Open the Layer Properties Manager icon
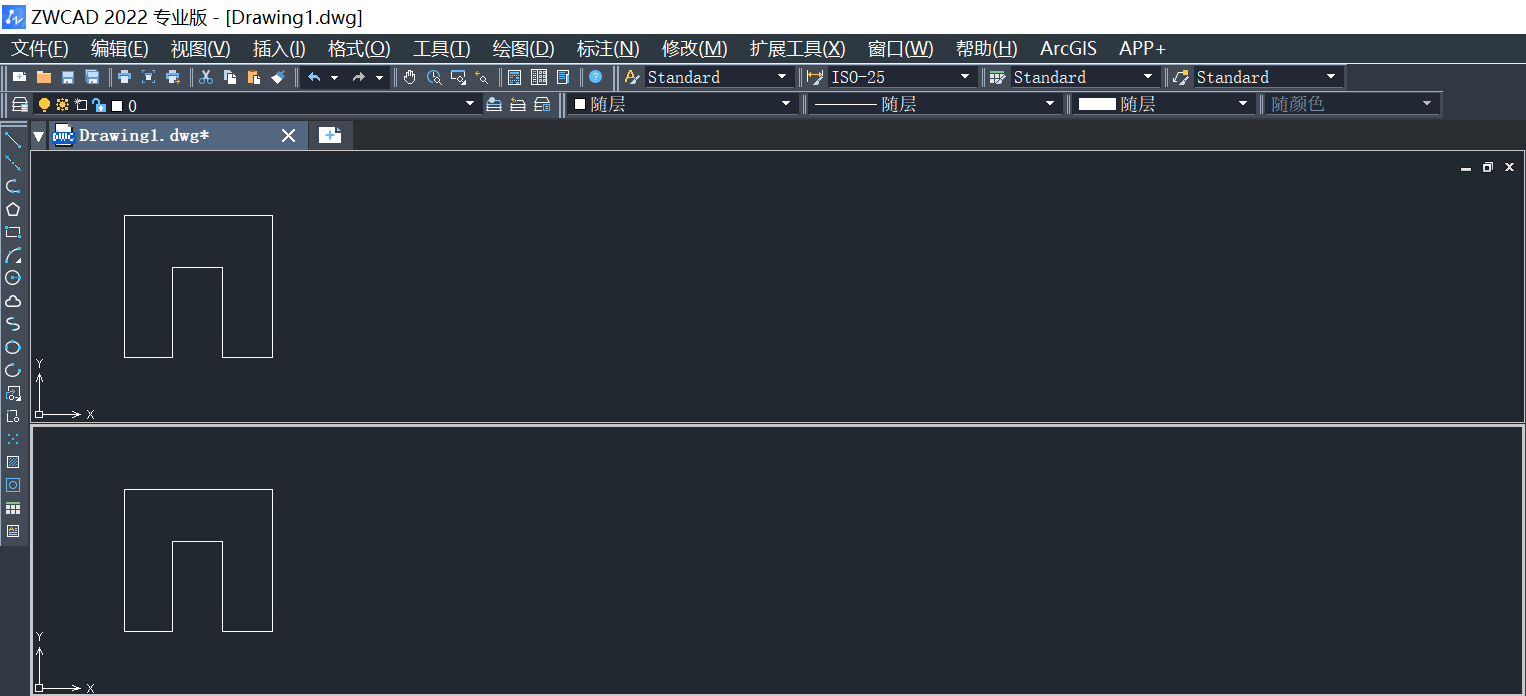This screenshot has width=1526, height=696. (19, 104)
